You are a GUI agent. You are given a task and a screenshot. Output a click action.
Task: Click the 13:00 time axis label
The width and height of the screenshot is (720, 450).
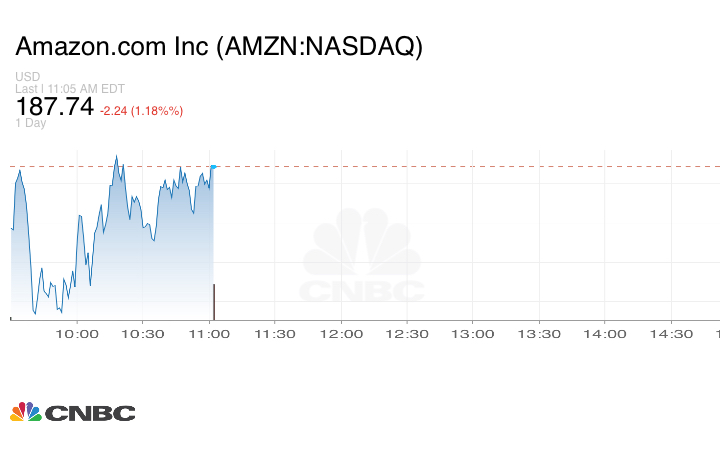coord(472,334)
